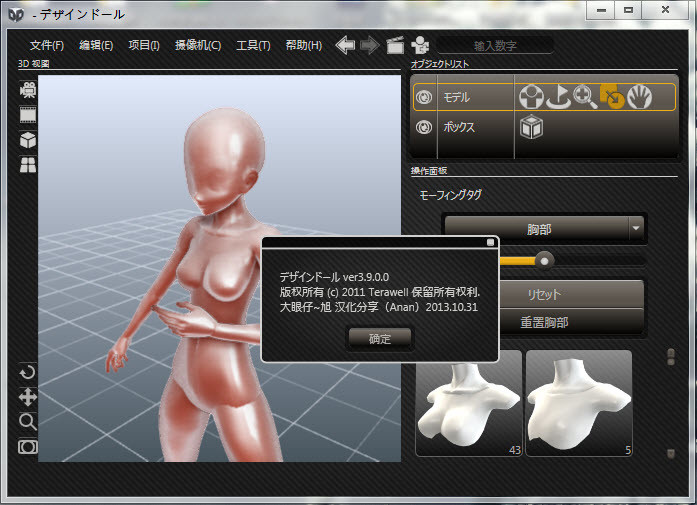Toggle visibility of the ボックス object

424,128
